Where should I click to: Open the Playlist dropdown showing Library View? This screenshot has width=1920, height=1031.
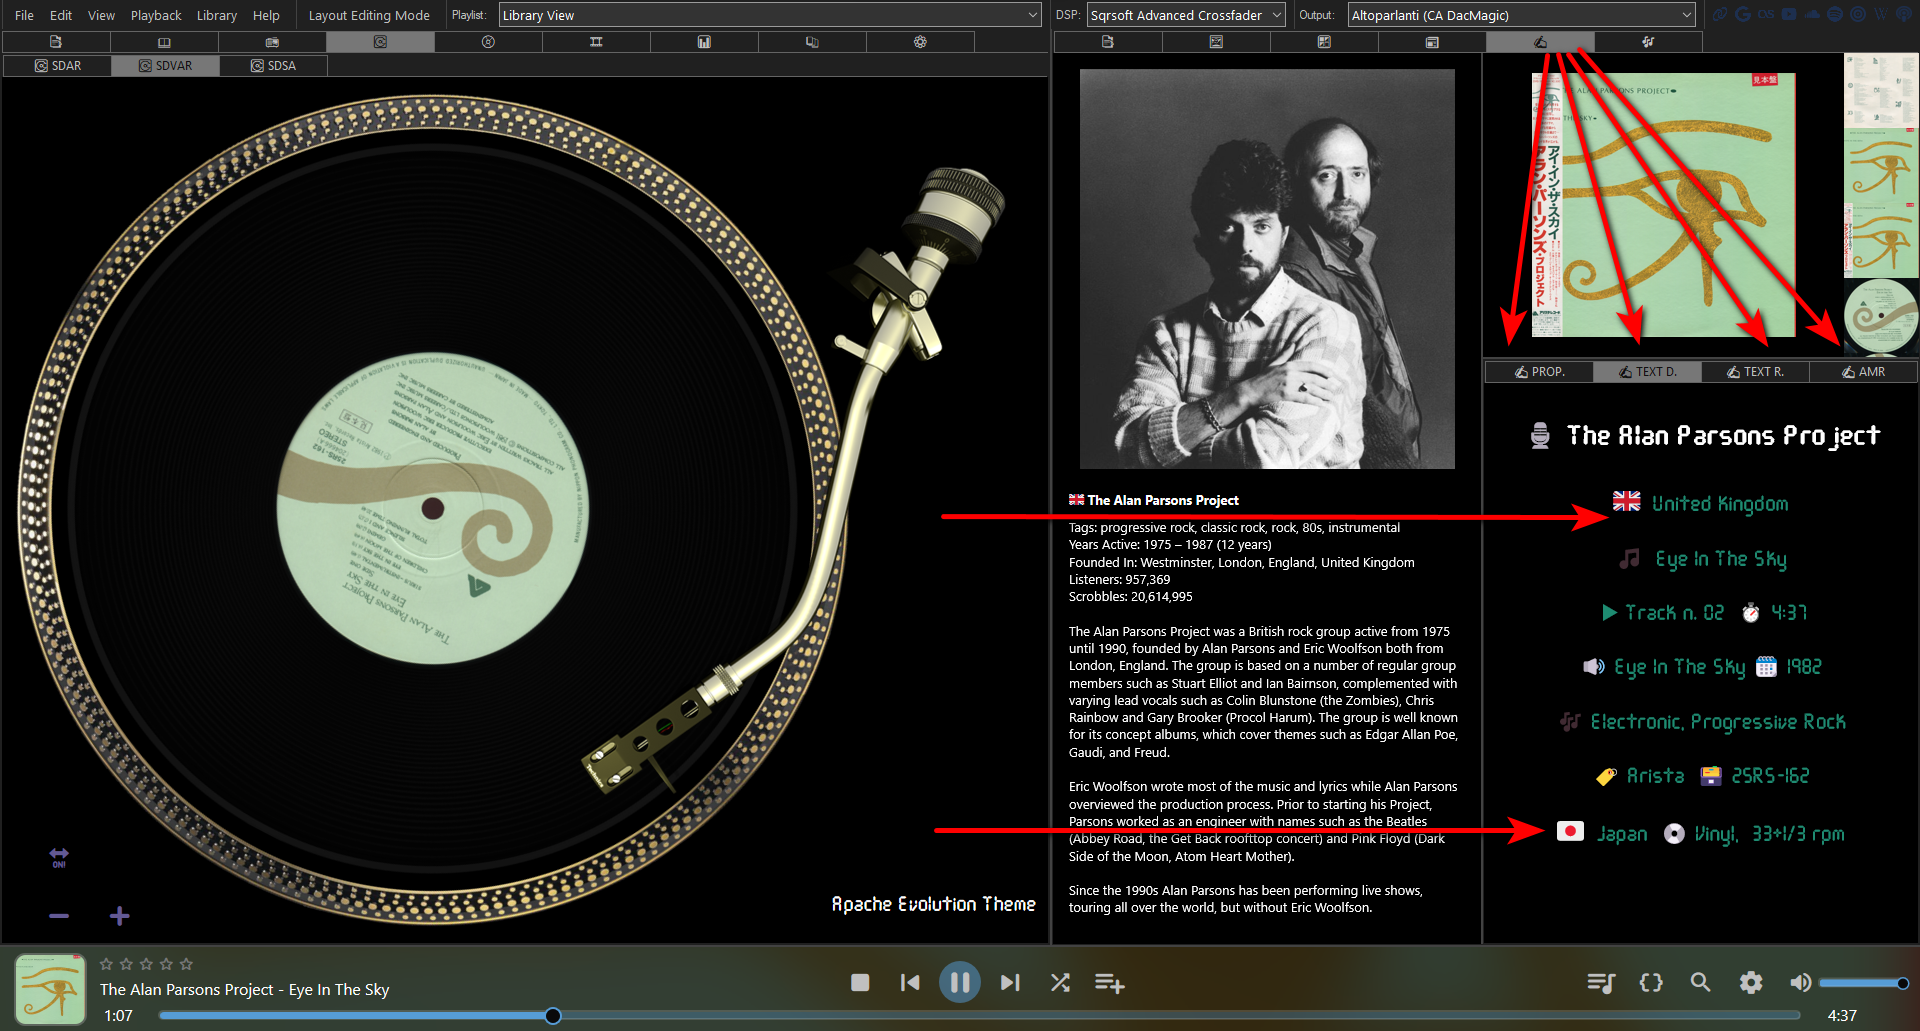point(770,15)
